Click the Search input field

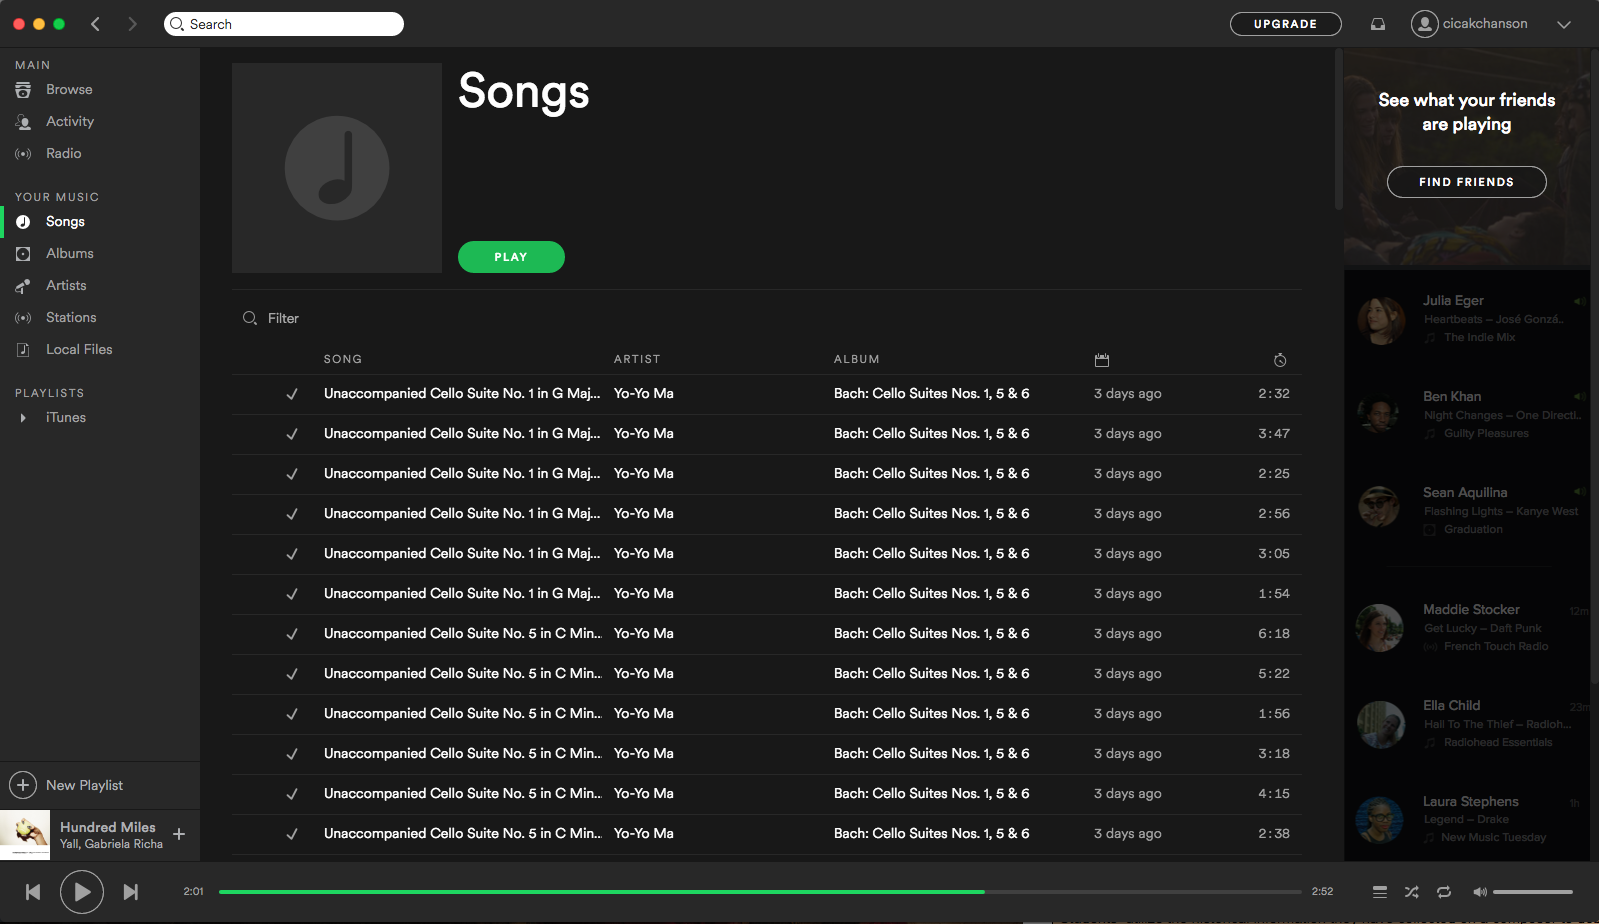point(284,24)
